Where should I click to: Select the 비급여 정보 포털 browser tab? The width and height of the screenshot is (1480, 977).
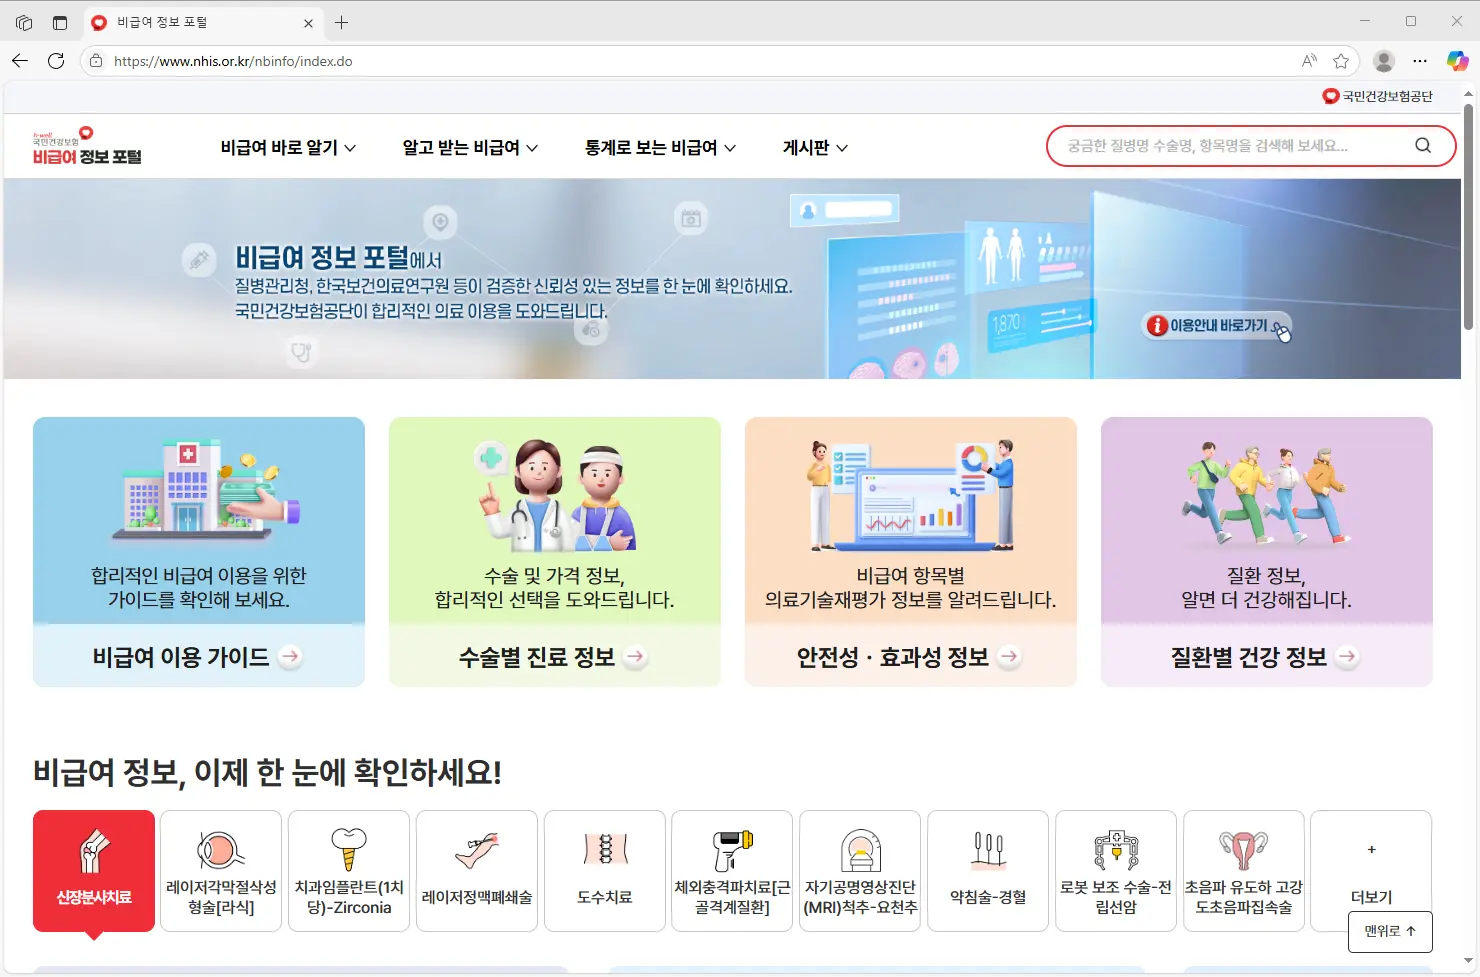coord(202,22)
